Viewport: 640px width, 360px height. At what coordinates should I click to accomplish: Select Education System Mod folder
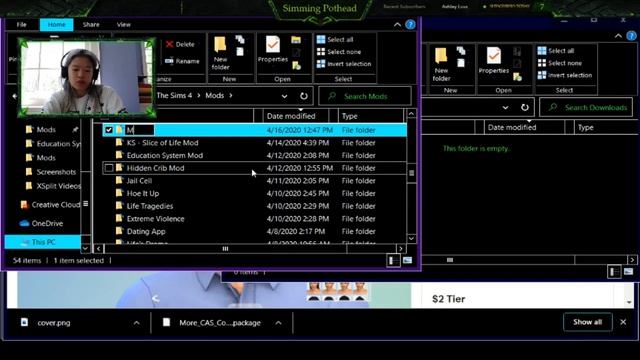click(164, 156)
